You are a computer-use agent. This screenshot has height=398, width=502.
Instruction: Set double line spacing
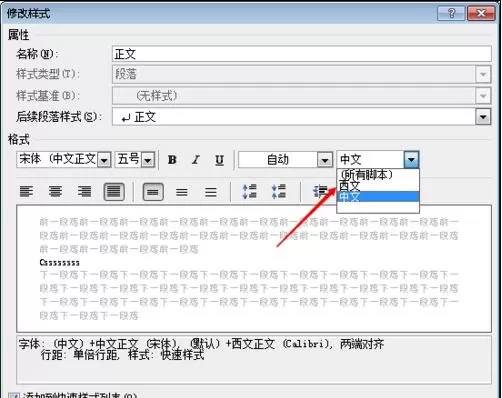[x=211, y=192]
